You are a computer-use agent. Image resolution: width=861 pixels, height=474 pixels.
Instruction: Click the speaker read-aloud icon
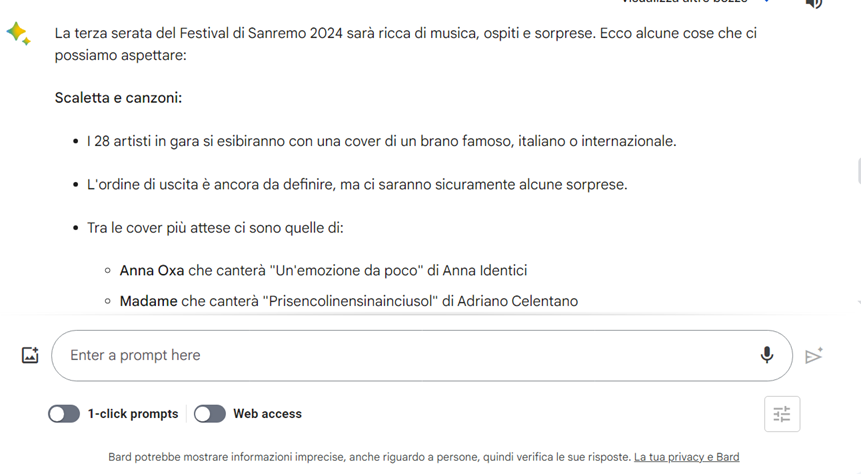tap(814, 3)
